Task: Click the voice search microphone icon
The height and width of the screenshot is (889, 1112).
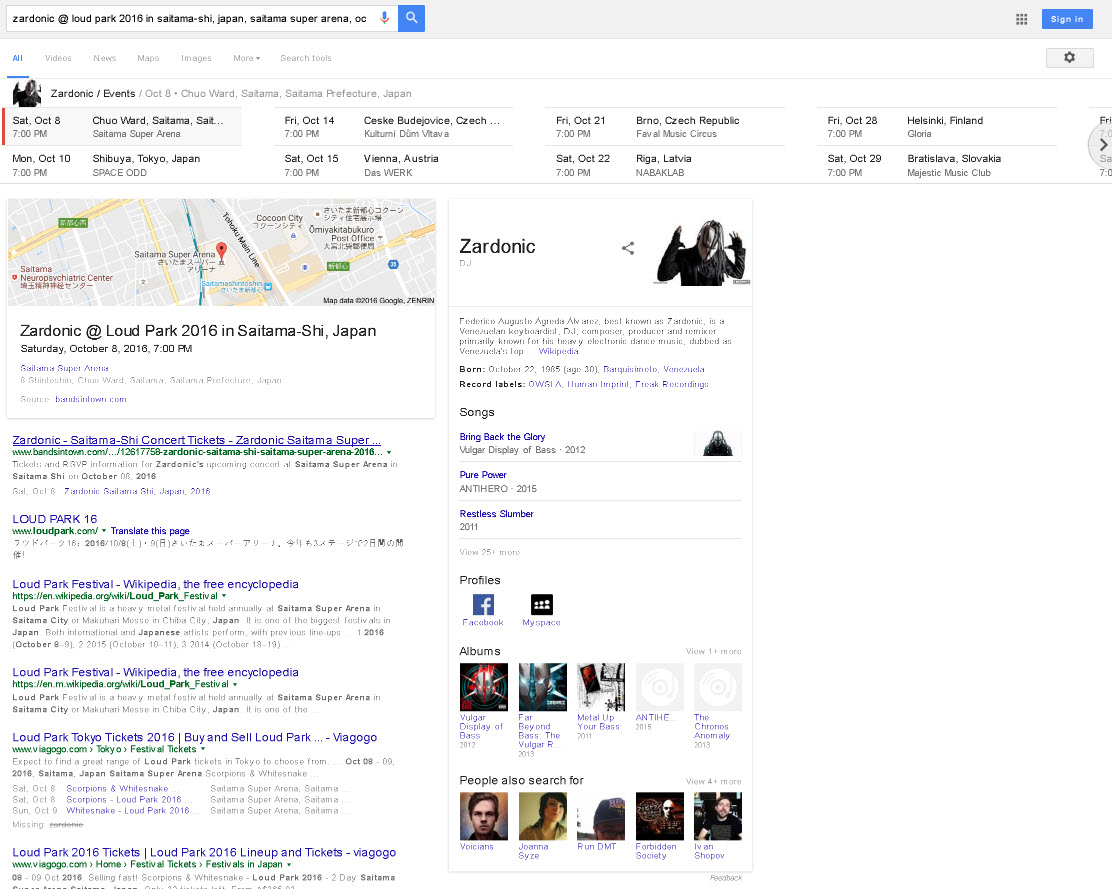Action: click(x=384, y=18)
